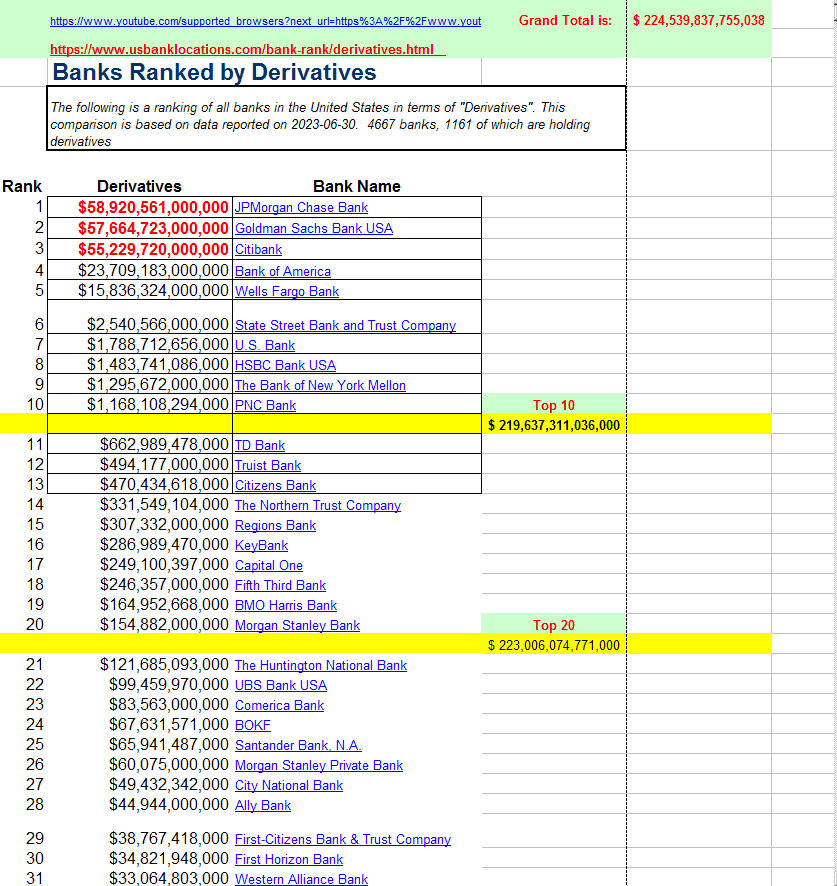Viewport: 837px width, 886px height.
Task: Click the City National Bank link
Action: (289, 786)
